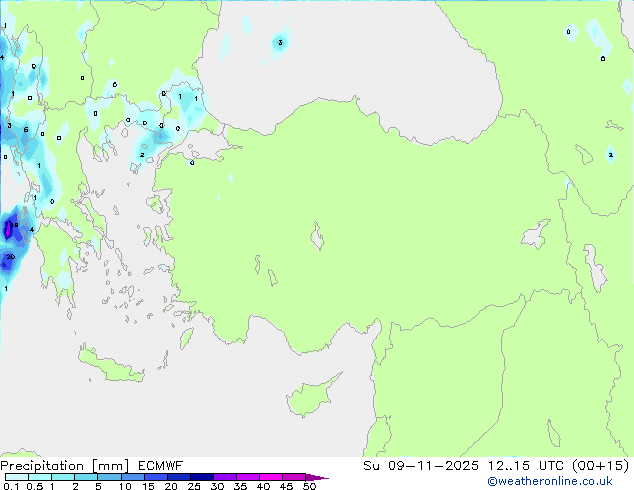Click the '6' precipitation value in the west
Screen dimensions: 634x490
26,130
